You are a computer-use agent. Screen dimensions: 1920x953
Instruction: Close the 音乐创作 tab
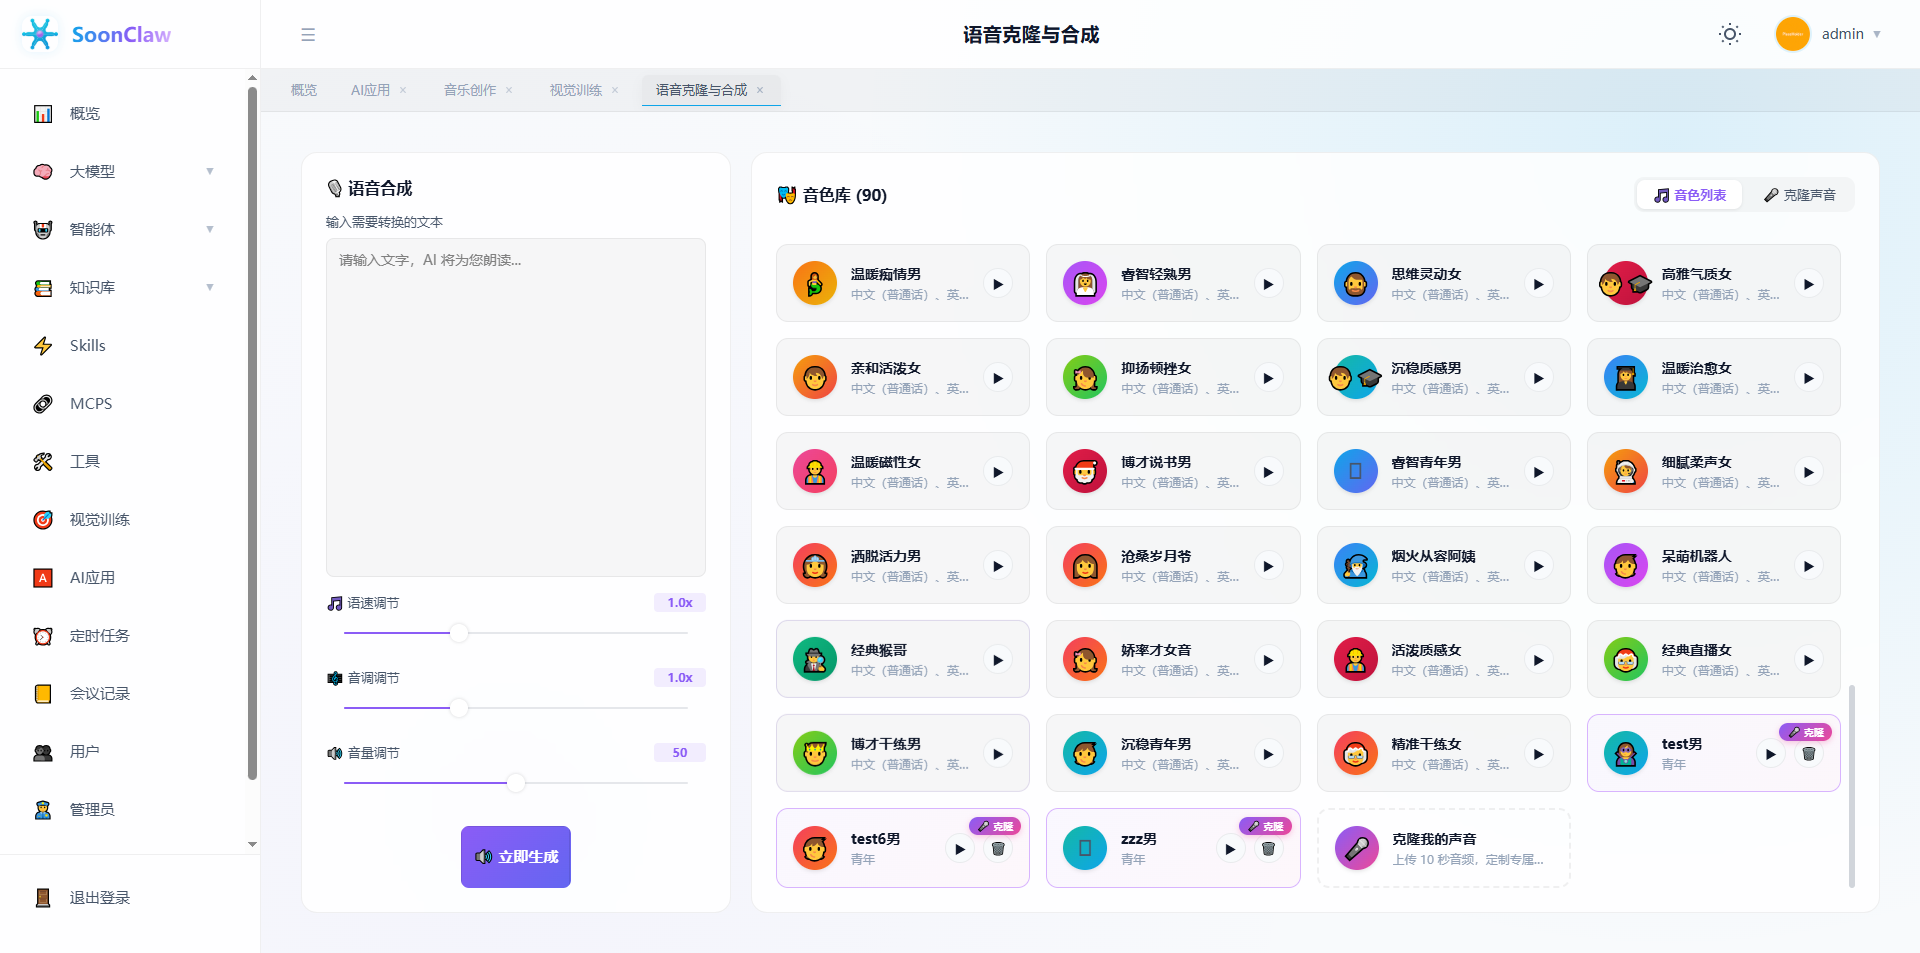(509, 90)
